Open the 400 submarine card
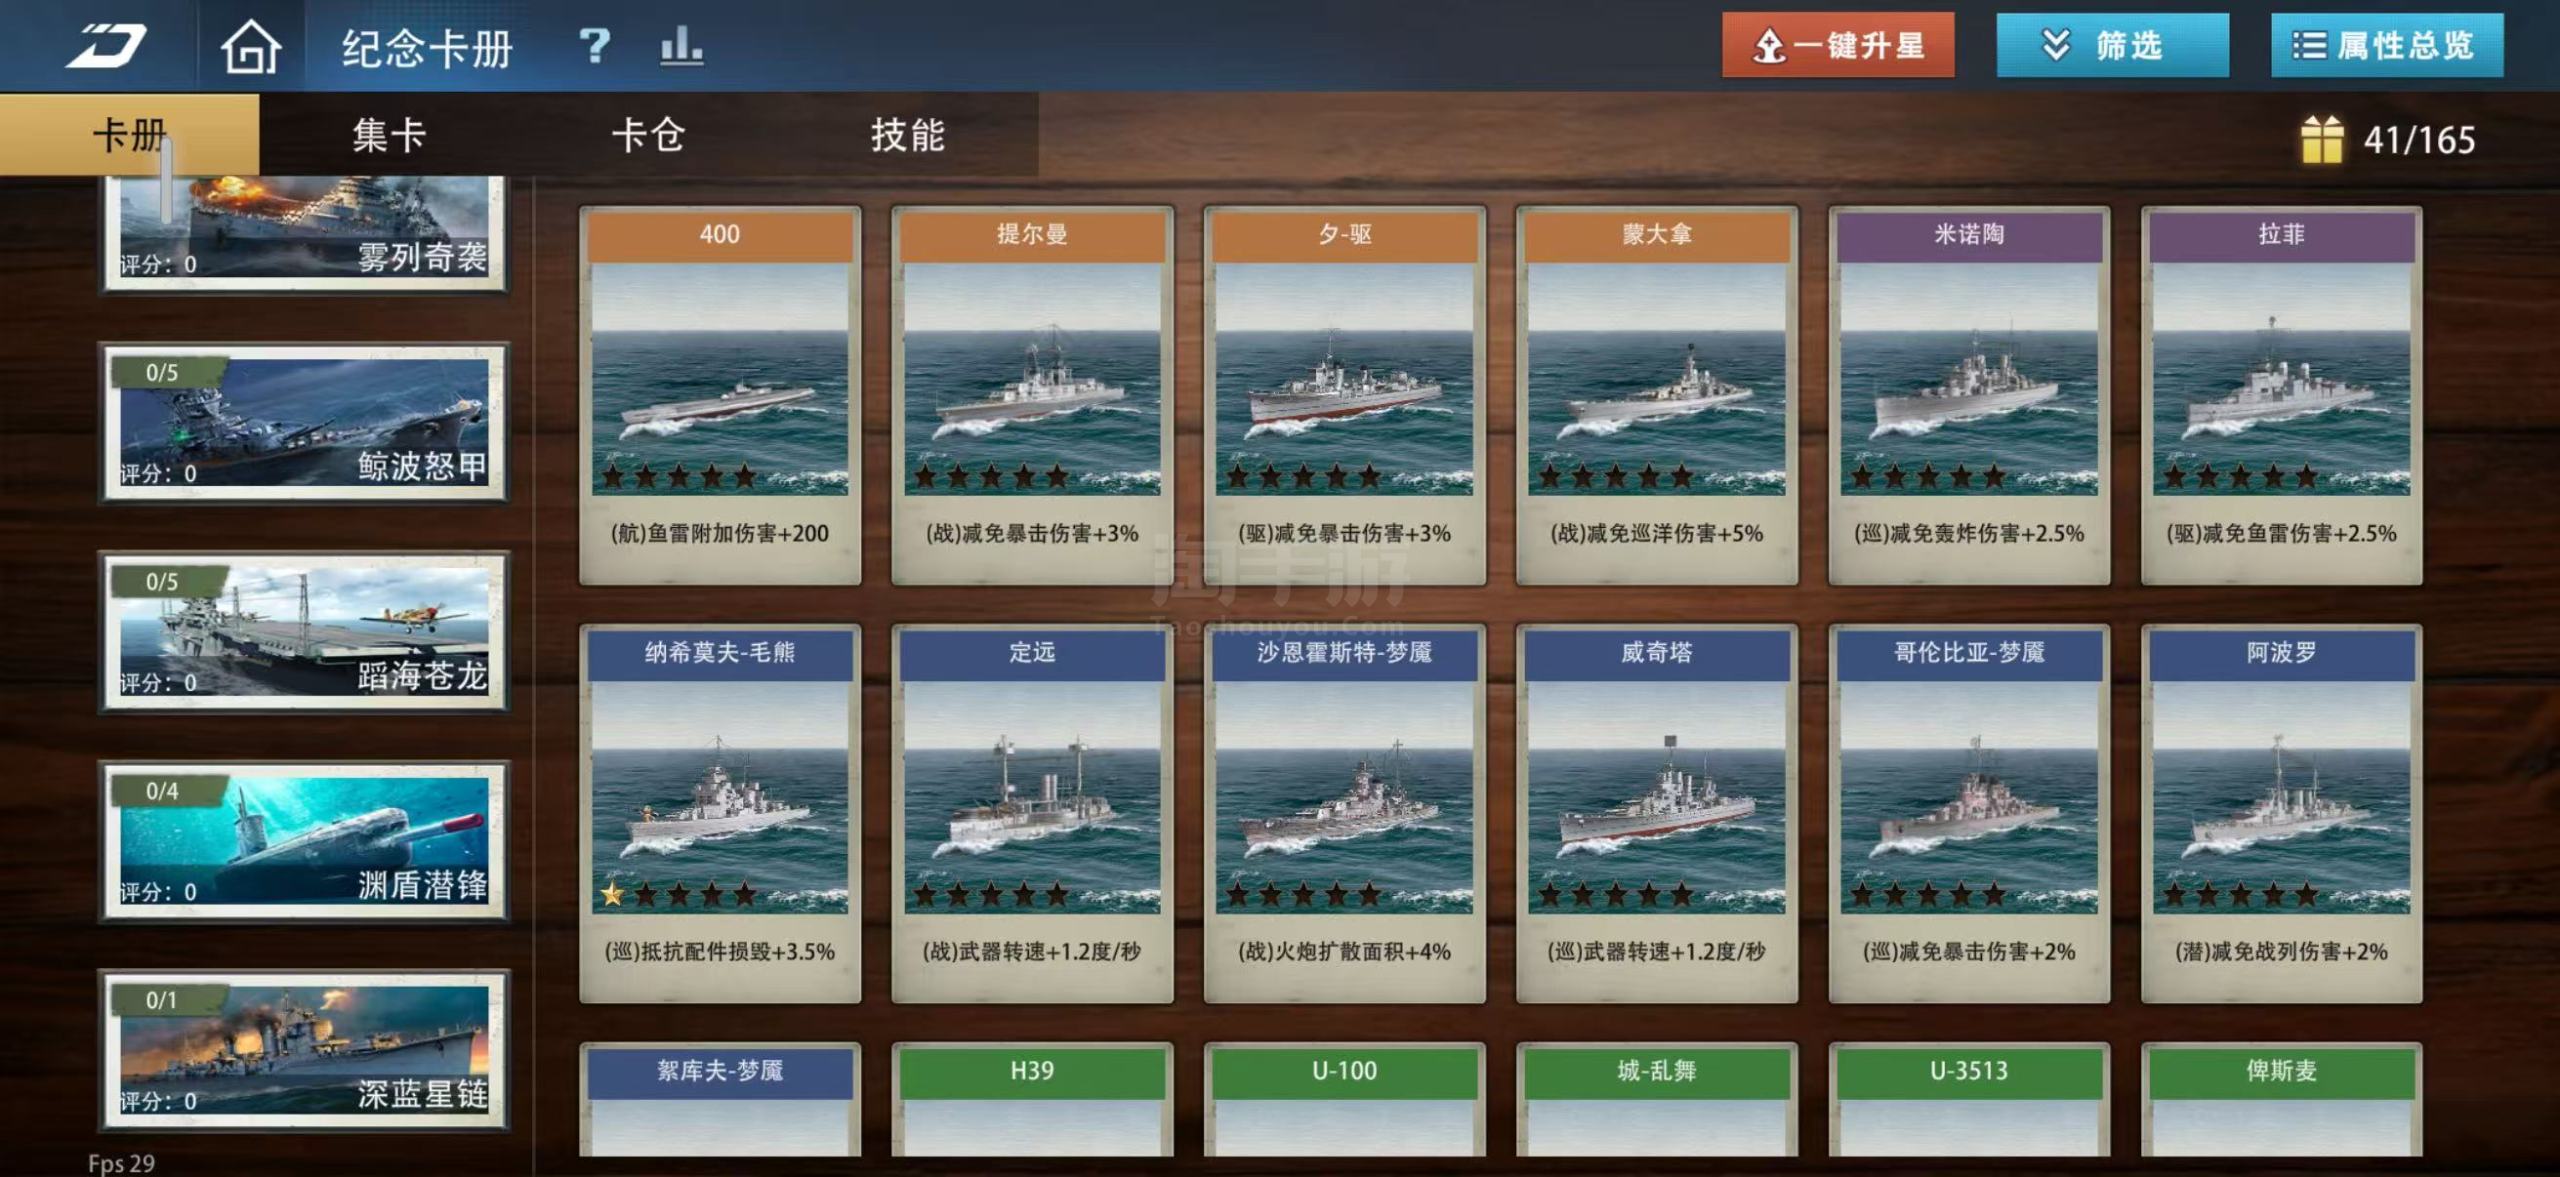Image resolution: width=2560 pixels, height=1177 pixels. coord(720,395)
